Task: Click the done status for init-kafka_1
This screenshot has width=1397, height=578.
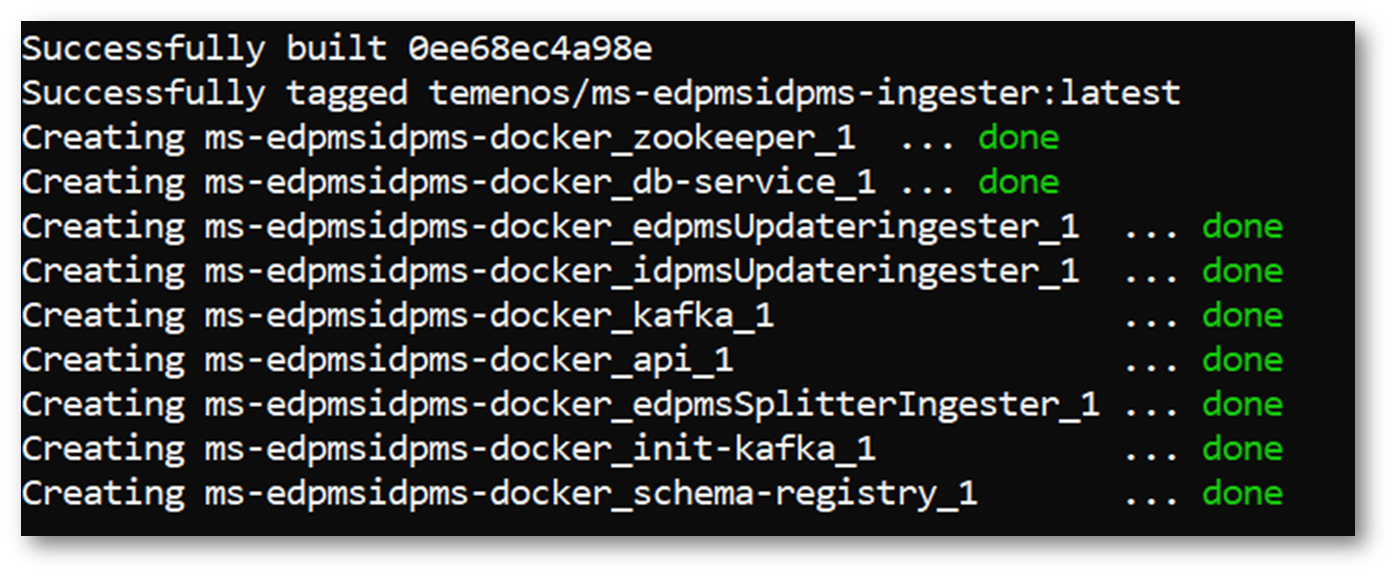Action: point(1242,449)
